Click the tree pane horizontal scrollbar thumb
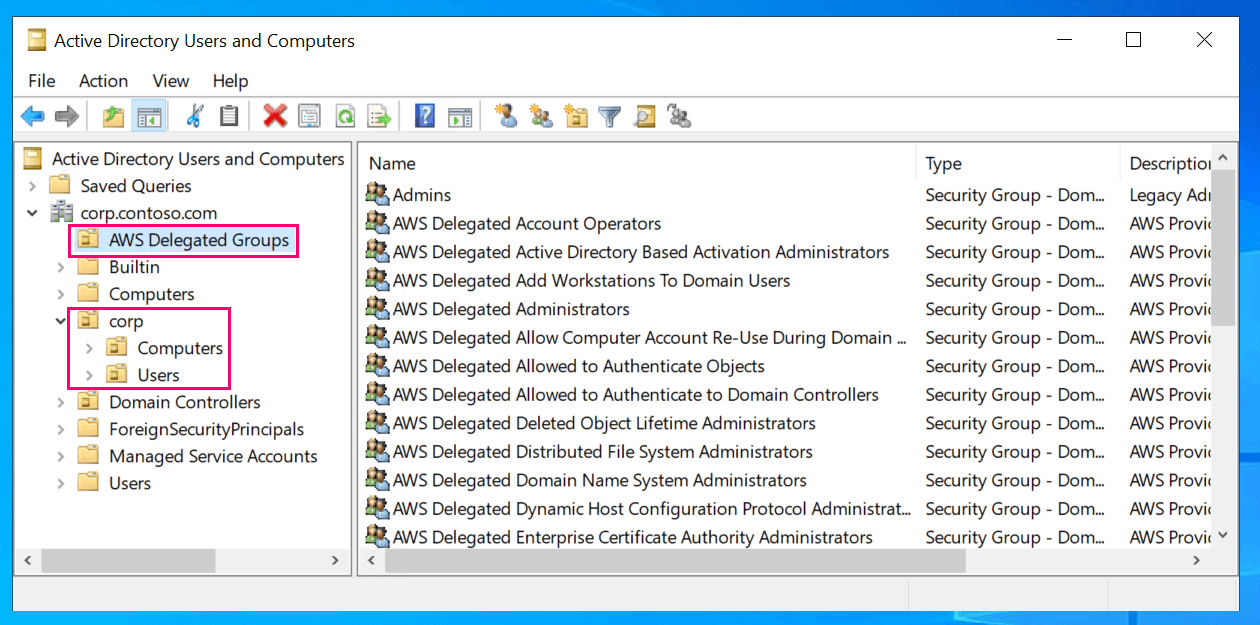The width and height of the screenshot is (1260, 625). (x=128, y=561)
